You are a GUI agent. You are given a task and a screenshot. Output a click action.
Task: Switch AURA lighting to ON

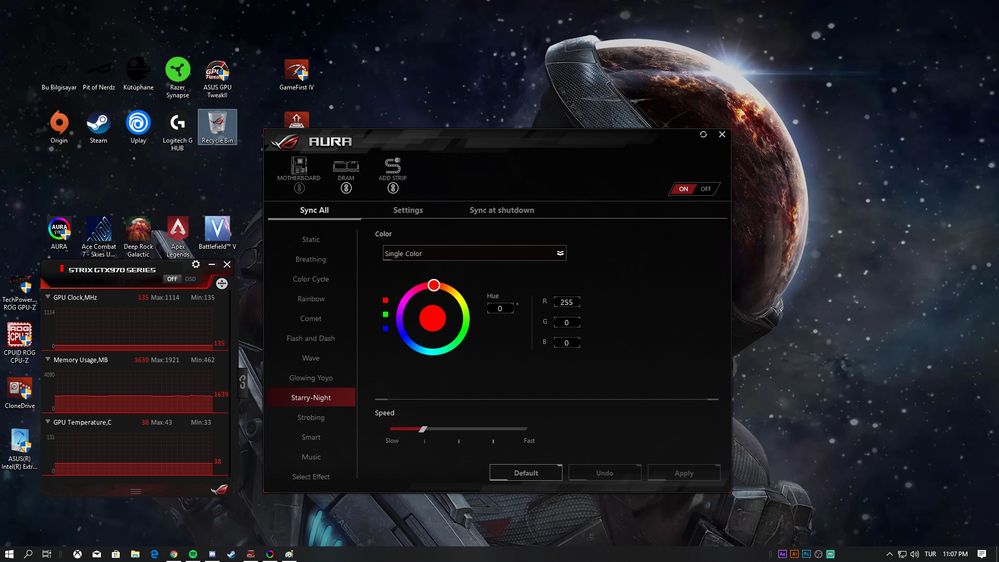click(683, 189)
